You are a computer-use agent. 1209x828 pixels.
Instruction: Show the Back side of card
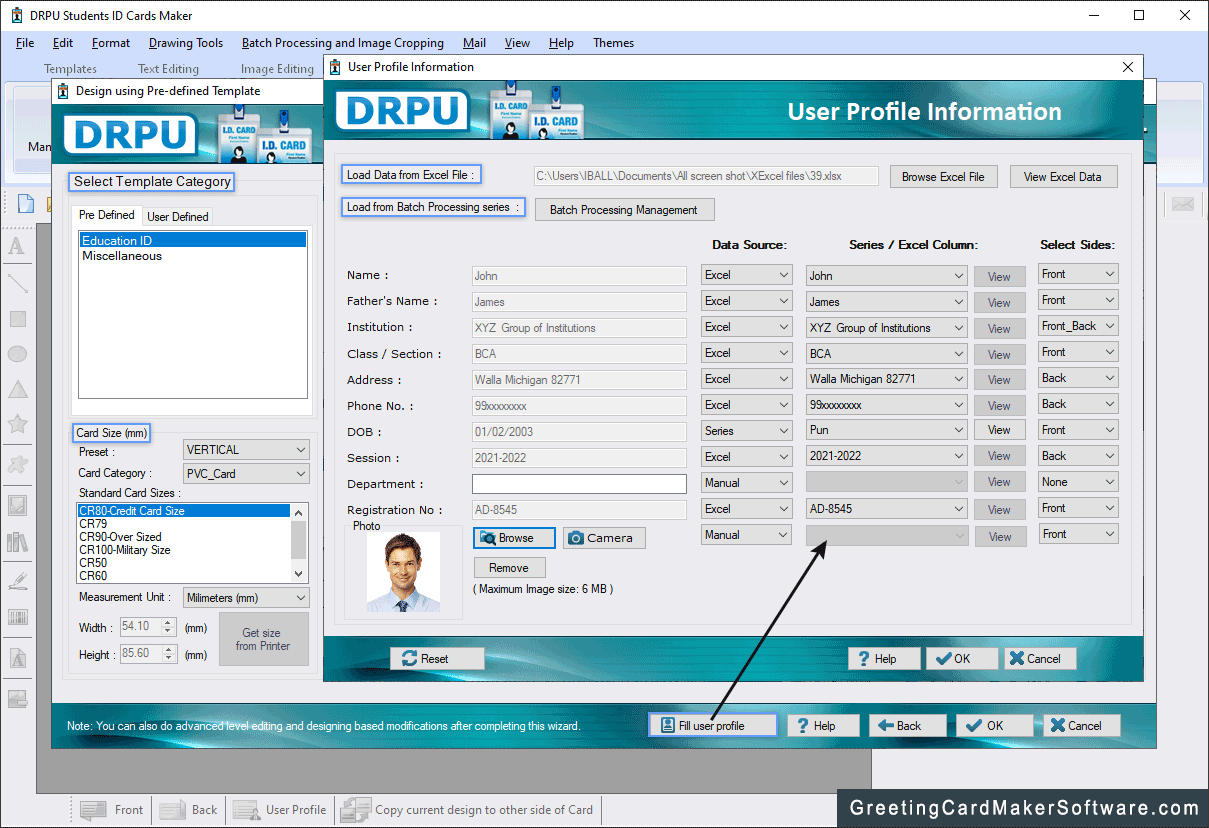[x=189, y=810]
